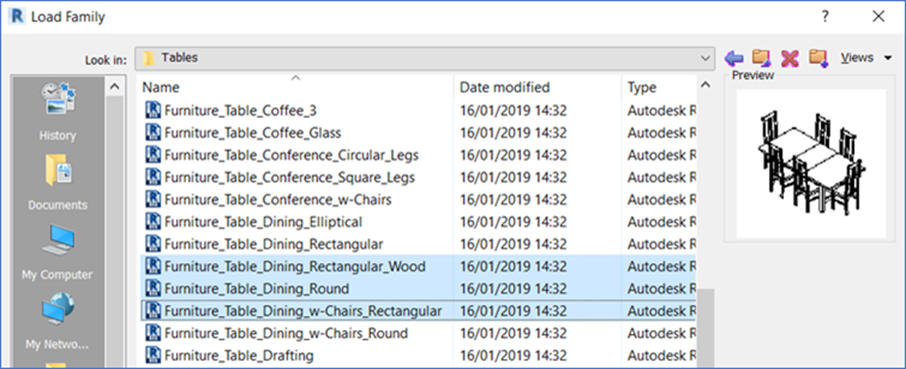Click file icon of Furniture_Table_Dining_Elliptical
Viewport: 906px width, 369px height.
pyautogui.click(x=153, y=222)
